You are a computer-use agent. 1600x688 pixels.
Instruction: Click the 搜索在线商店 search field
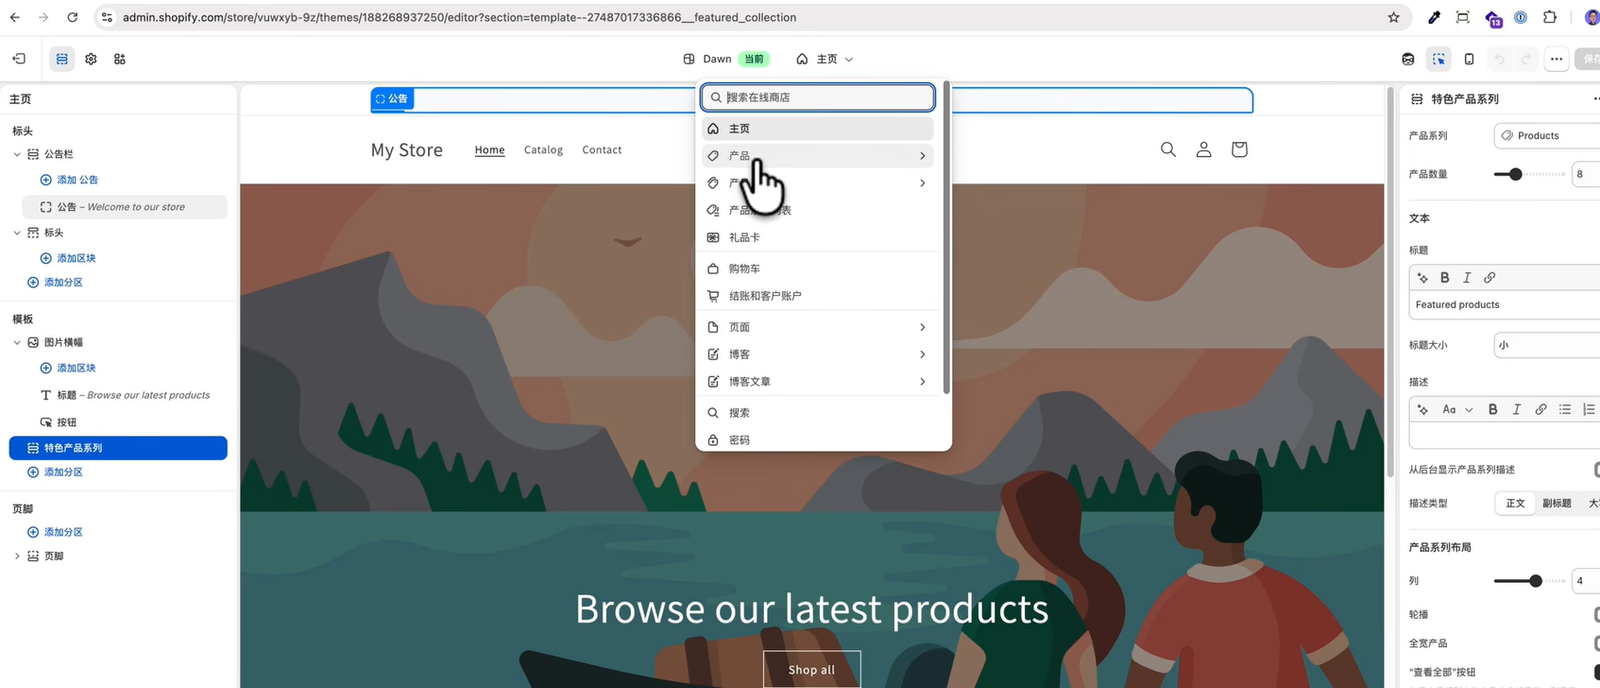pos(818,97)
